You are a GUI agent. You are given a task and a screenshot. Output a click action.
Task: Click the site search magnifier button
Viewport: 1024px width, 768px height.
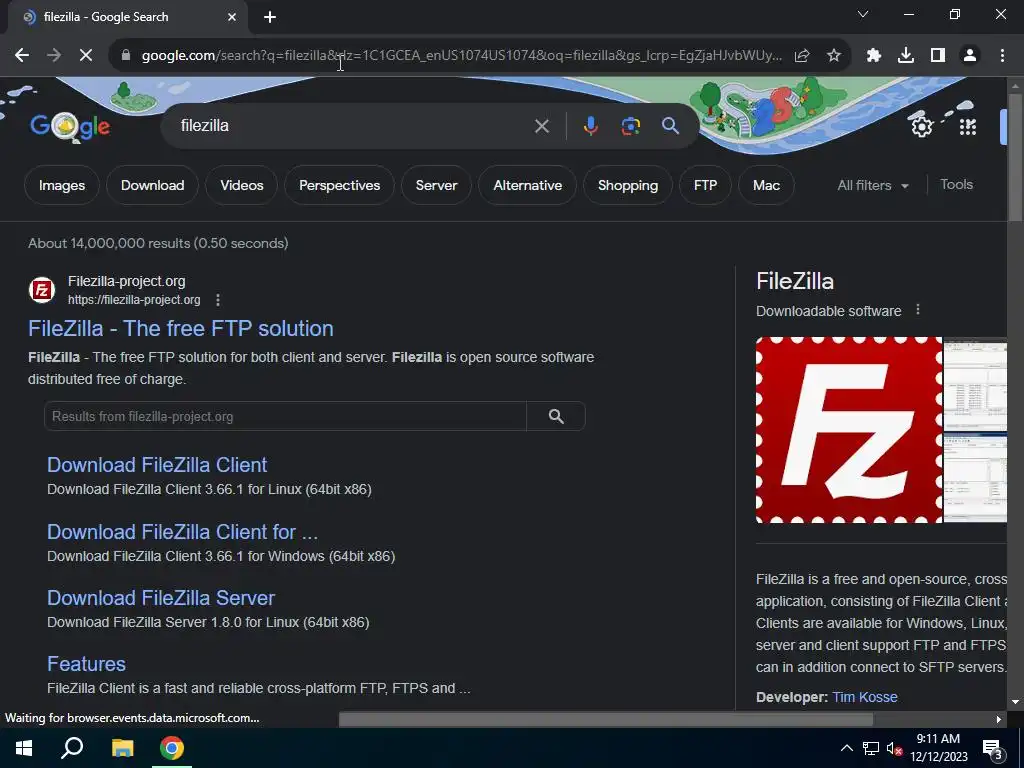pos(556,417)
